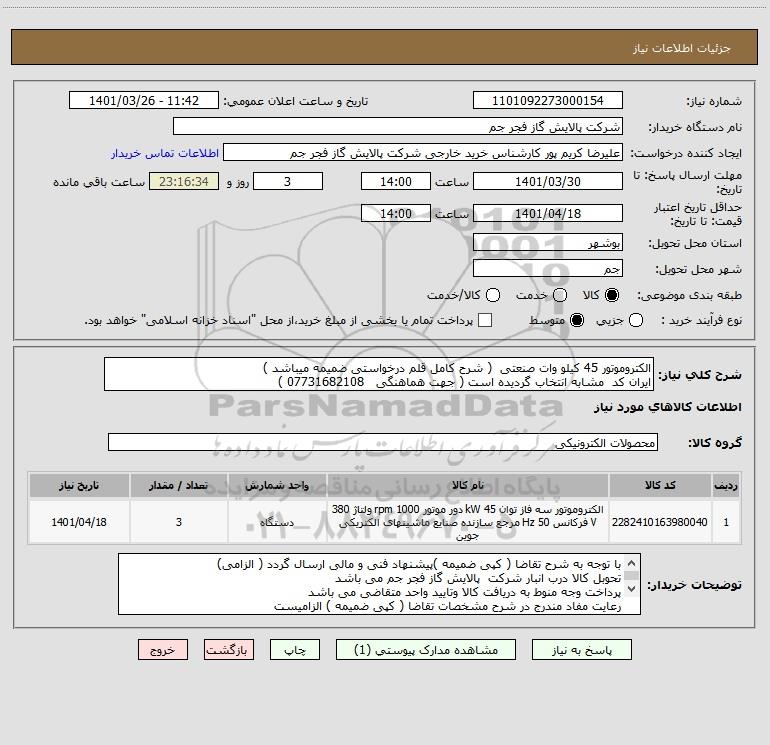770x745 pixels.
Task: Click the واحد شمارش column header
Action: (277, 486)
